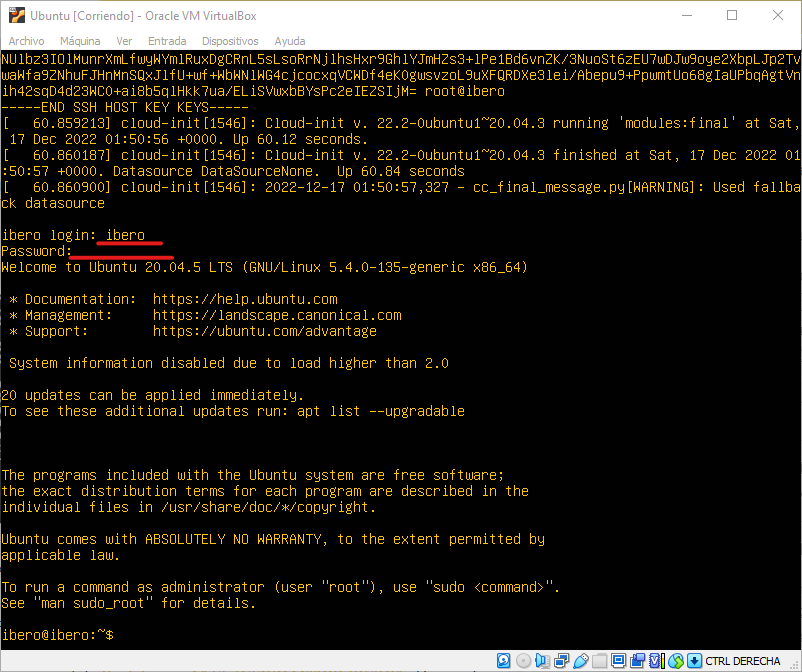This screenshot has height=672, width=802.
Task: Click 'See "man sudo_root" for details.' line
Action: (x=128, y=603)
